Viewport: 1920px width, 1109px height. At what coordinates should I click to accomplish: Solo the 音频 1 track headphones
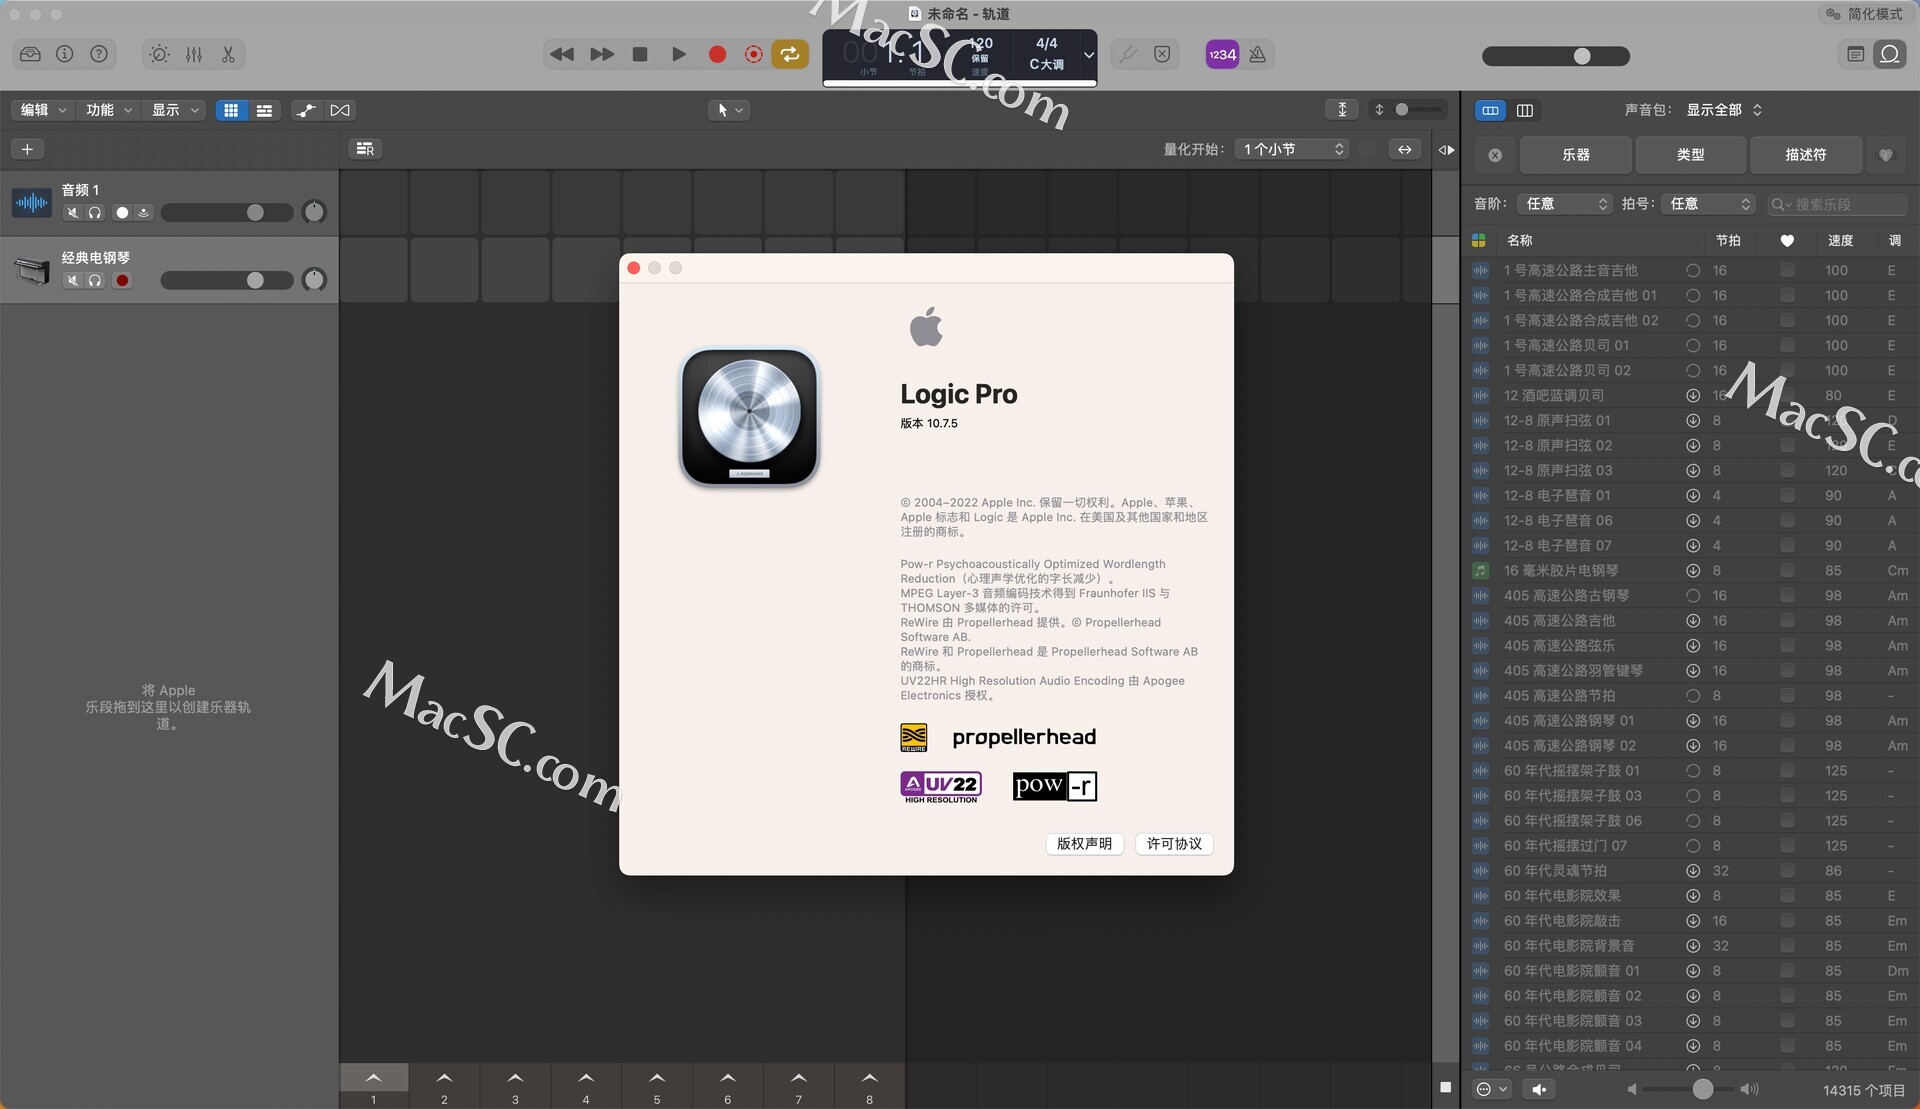click(95, 212)
